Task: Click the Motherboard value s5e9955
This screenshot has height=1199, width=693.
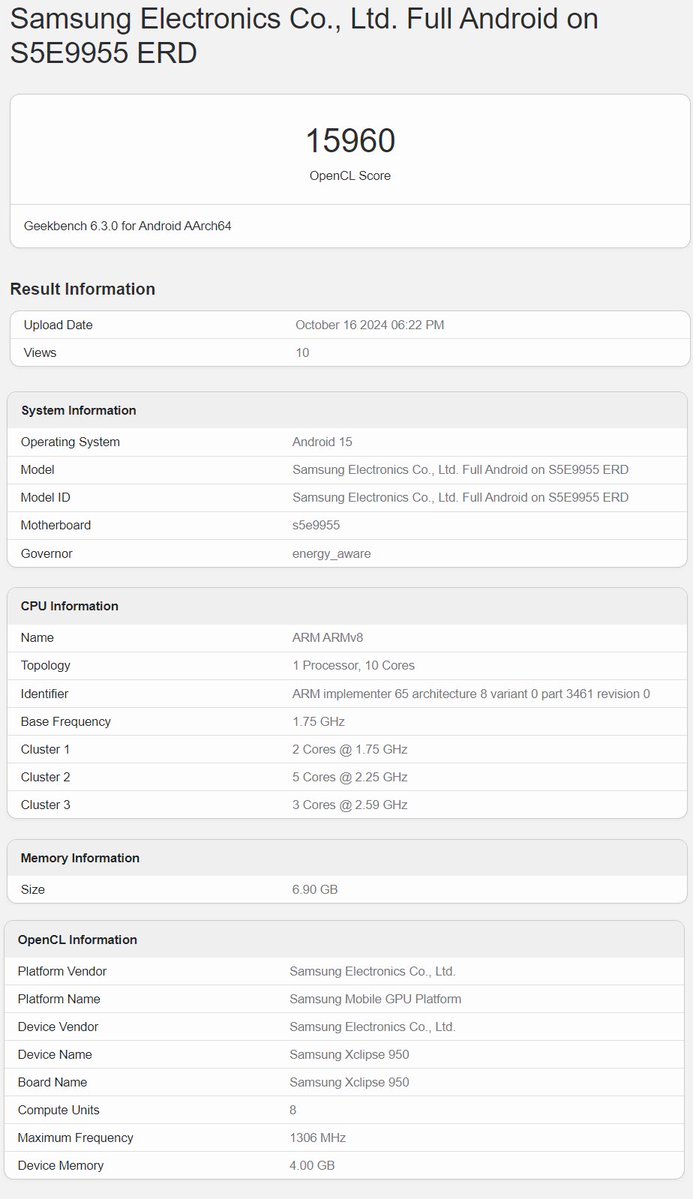Action: (x=320, y=526)
